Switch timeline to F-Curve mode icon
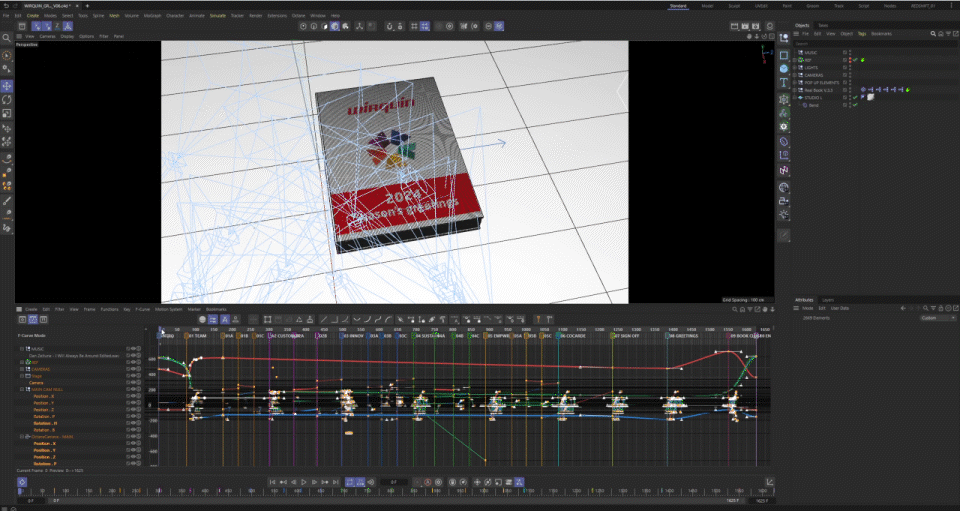Viewport: 960px width, 511px height. (33, 319)
